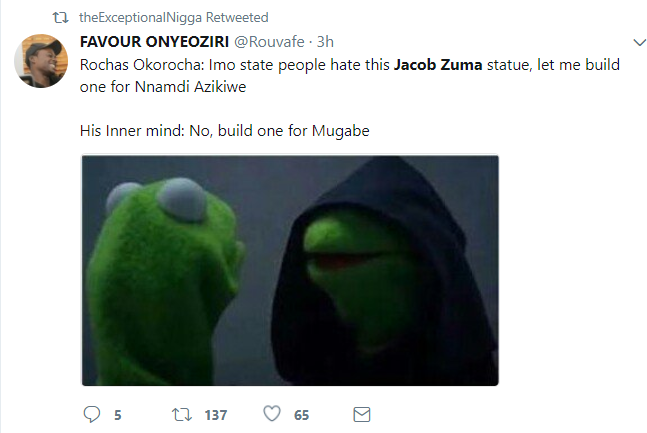
Task: Click the retweet icon beside 'theExceptionalNigga Retweeted'
Action: click(x=60, y=18)
